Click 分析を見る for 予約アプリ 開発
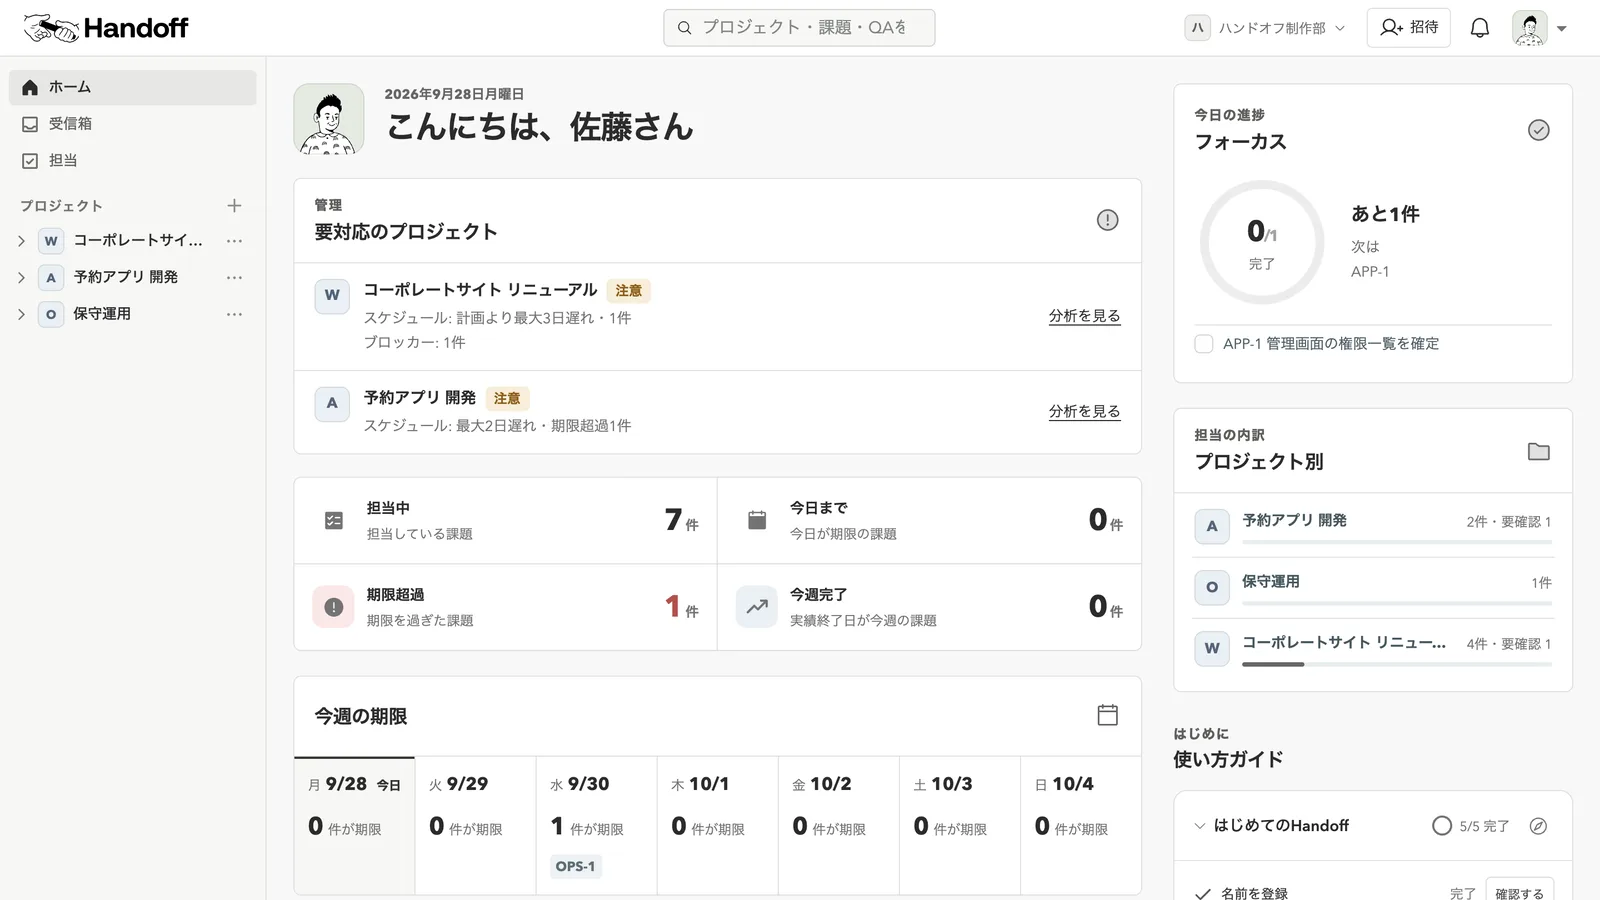The image size is (1600, 900). tap(1084, 411)
